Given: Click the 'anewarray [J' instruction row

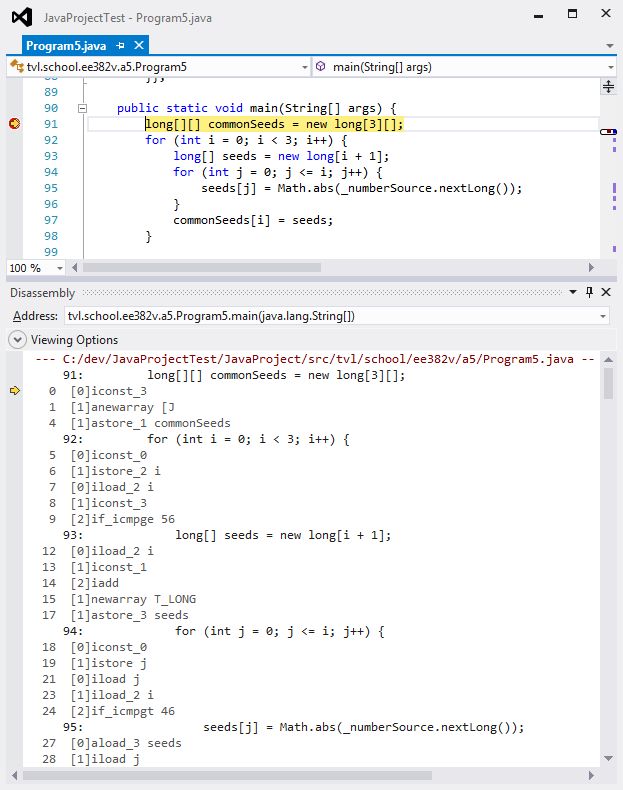Looking at the screenshot, I should pyautogui.click(x=122, y=407).
